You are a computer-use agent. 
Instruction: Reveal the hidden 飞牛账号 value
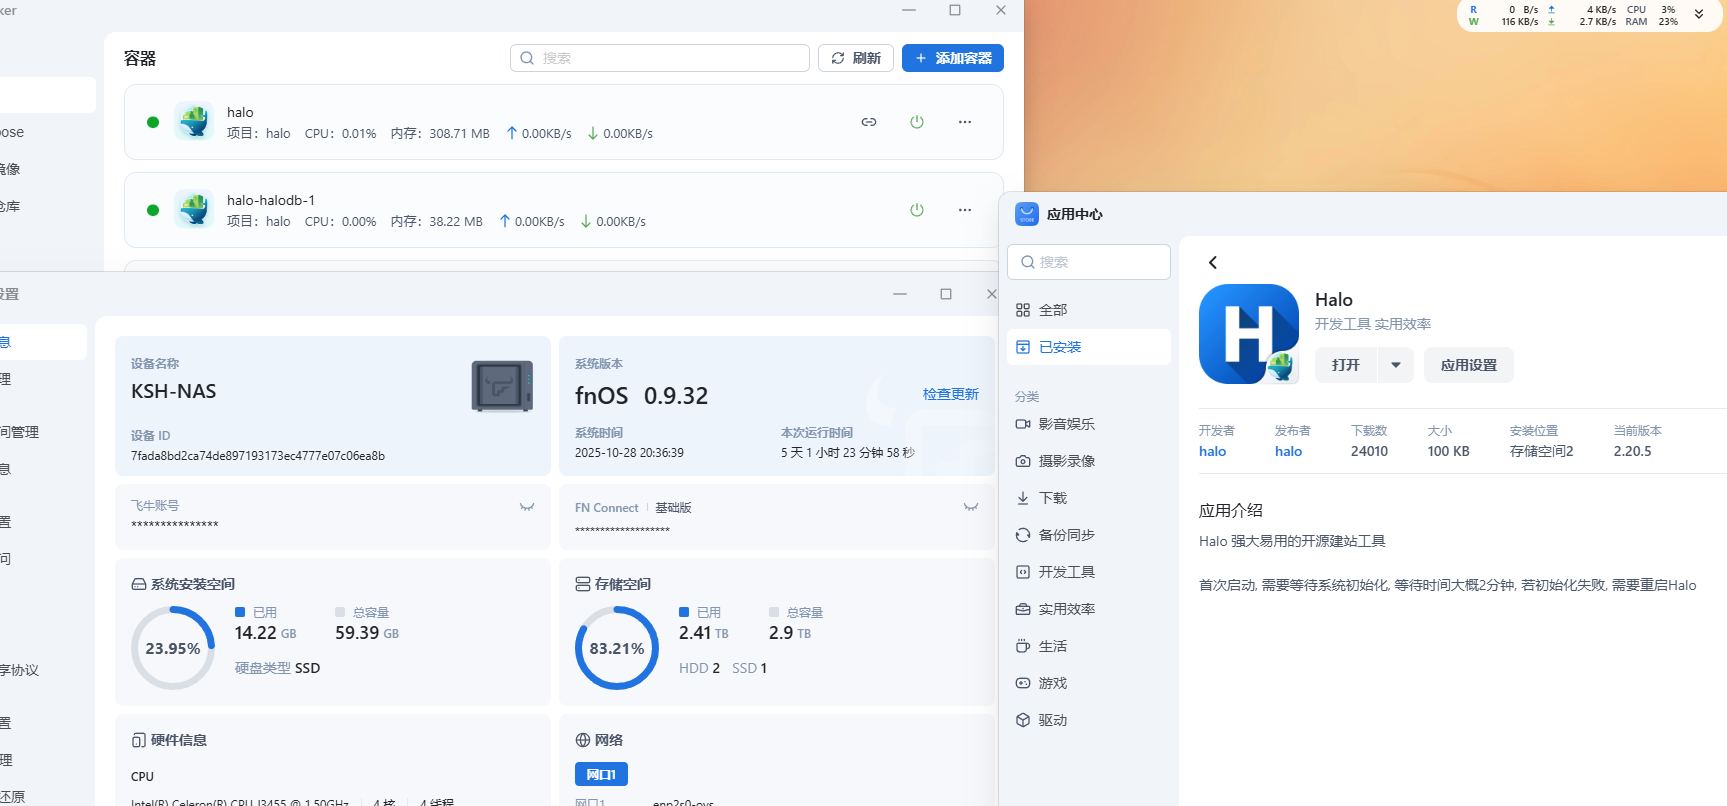pos(527,507)
